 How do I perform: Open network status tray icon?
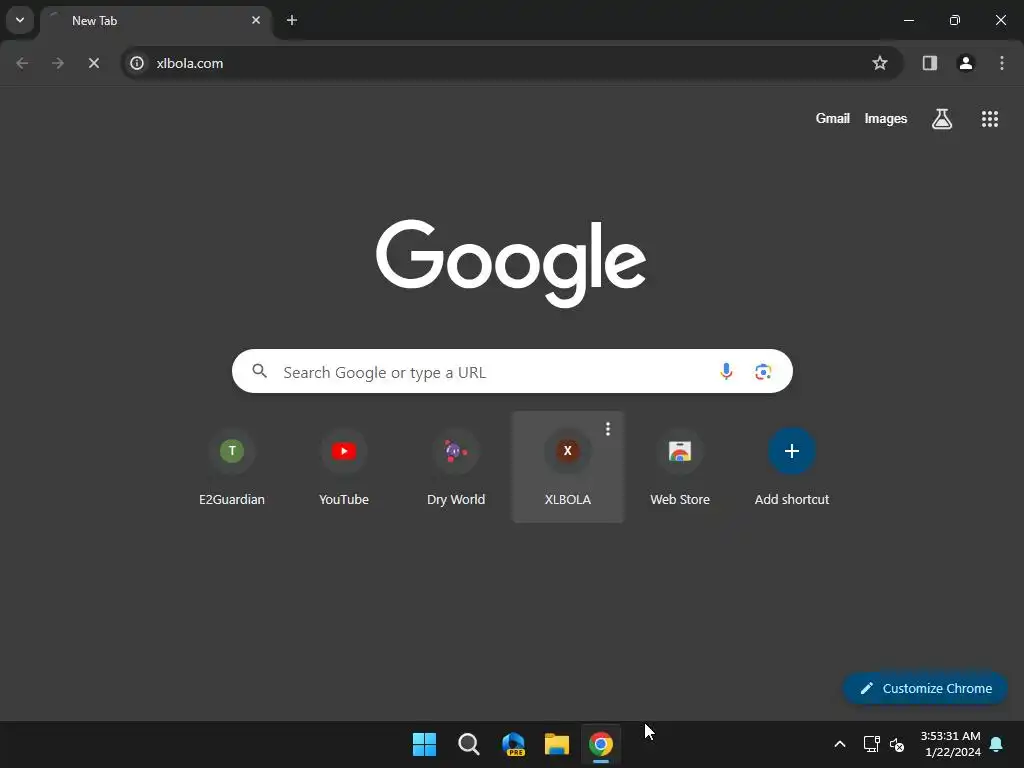(x=871, y=744)
